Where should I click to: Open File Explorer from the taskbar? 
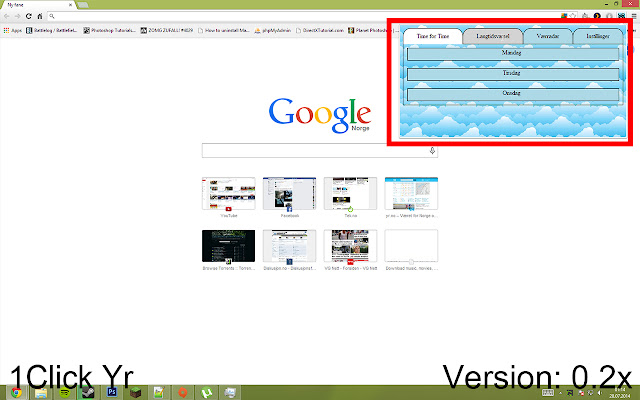click(41, 393)
